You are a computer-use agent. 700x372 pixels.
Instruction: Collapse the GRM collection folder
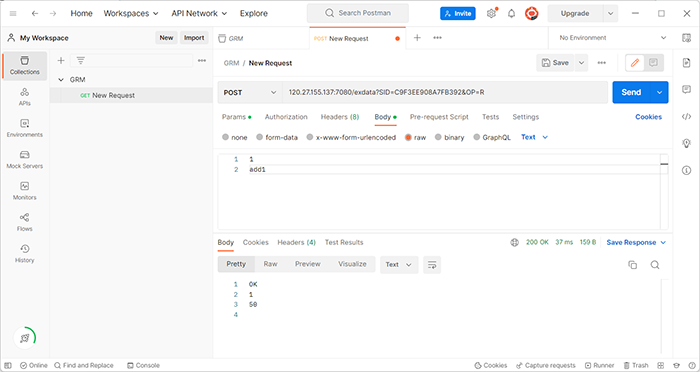(61, 80)
